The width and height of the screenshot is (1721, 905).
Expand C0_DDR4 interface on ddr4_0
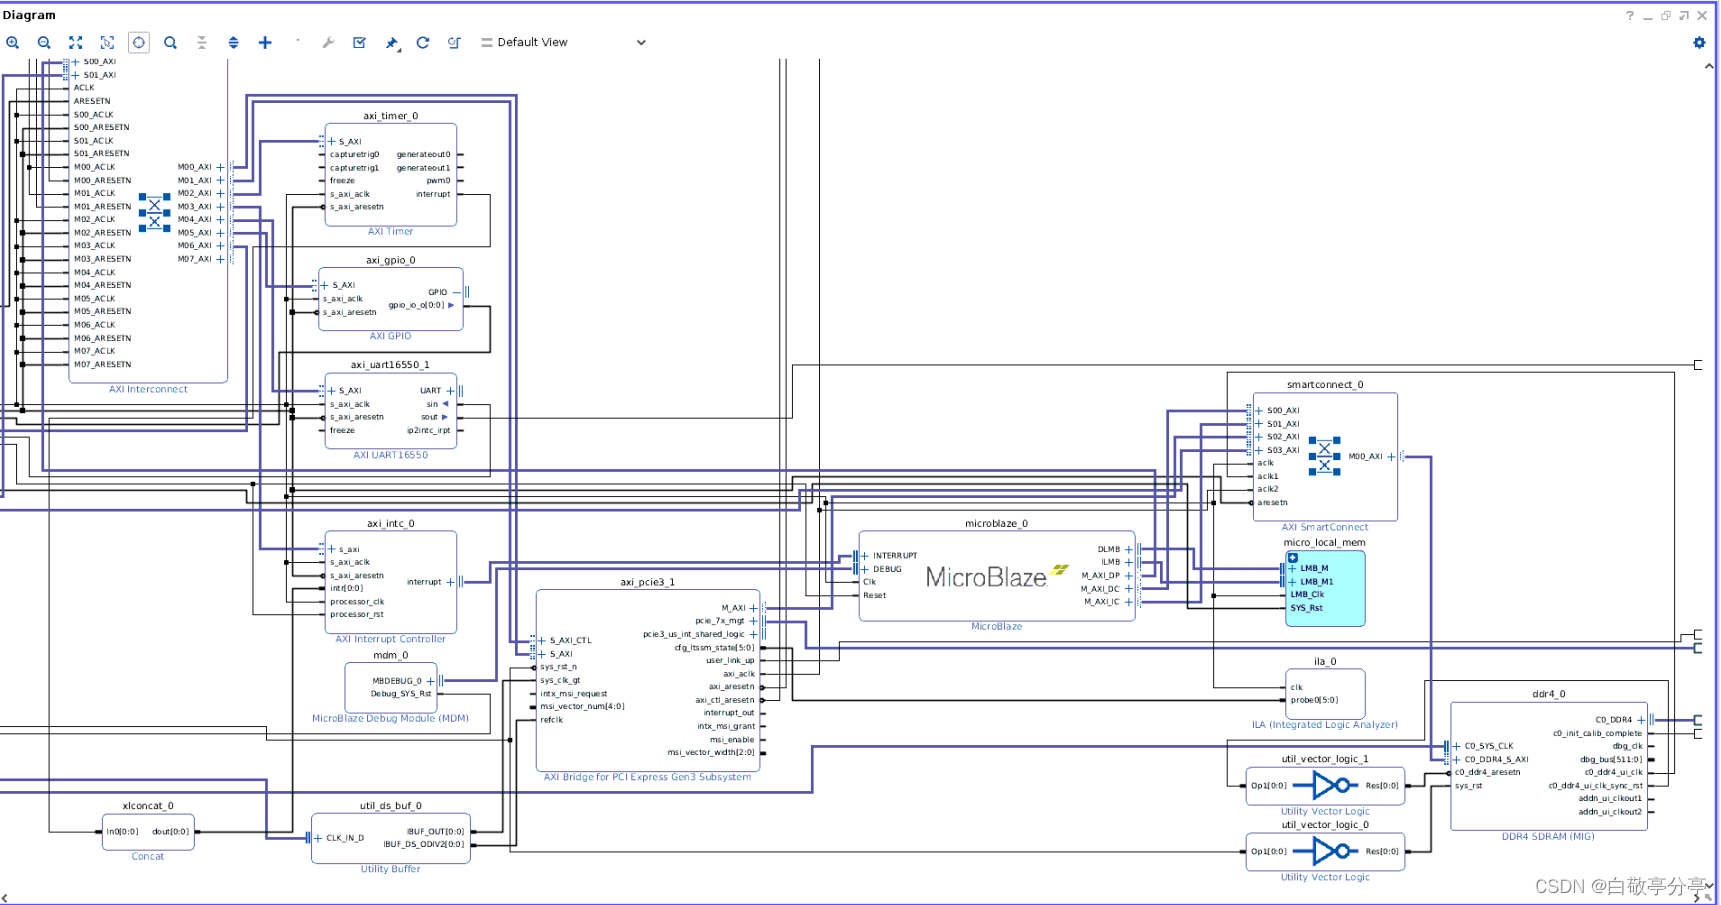1641,720
